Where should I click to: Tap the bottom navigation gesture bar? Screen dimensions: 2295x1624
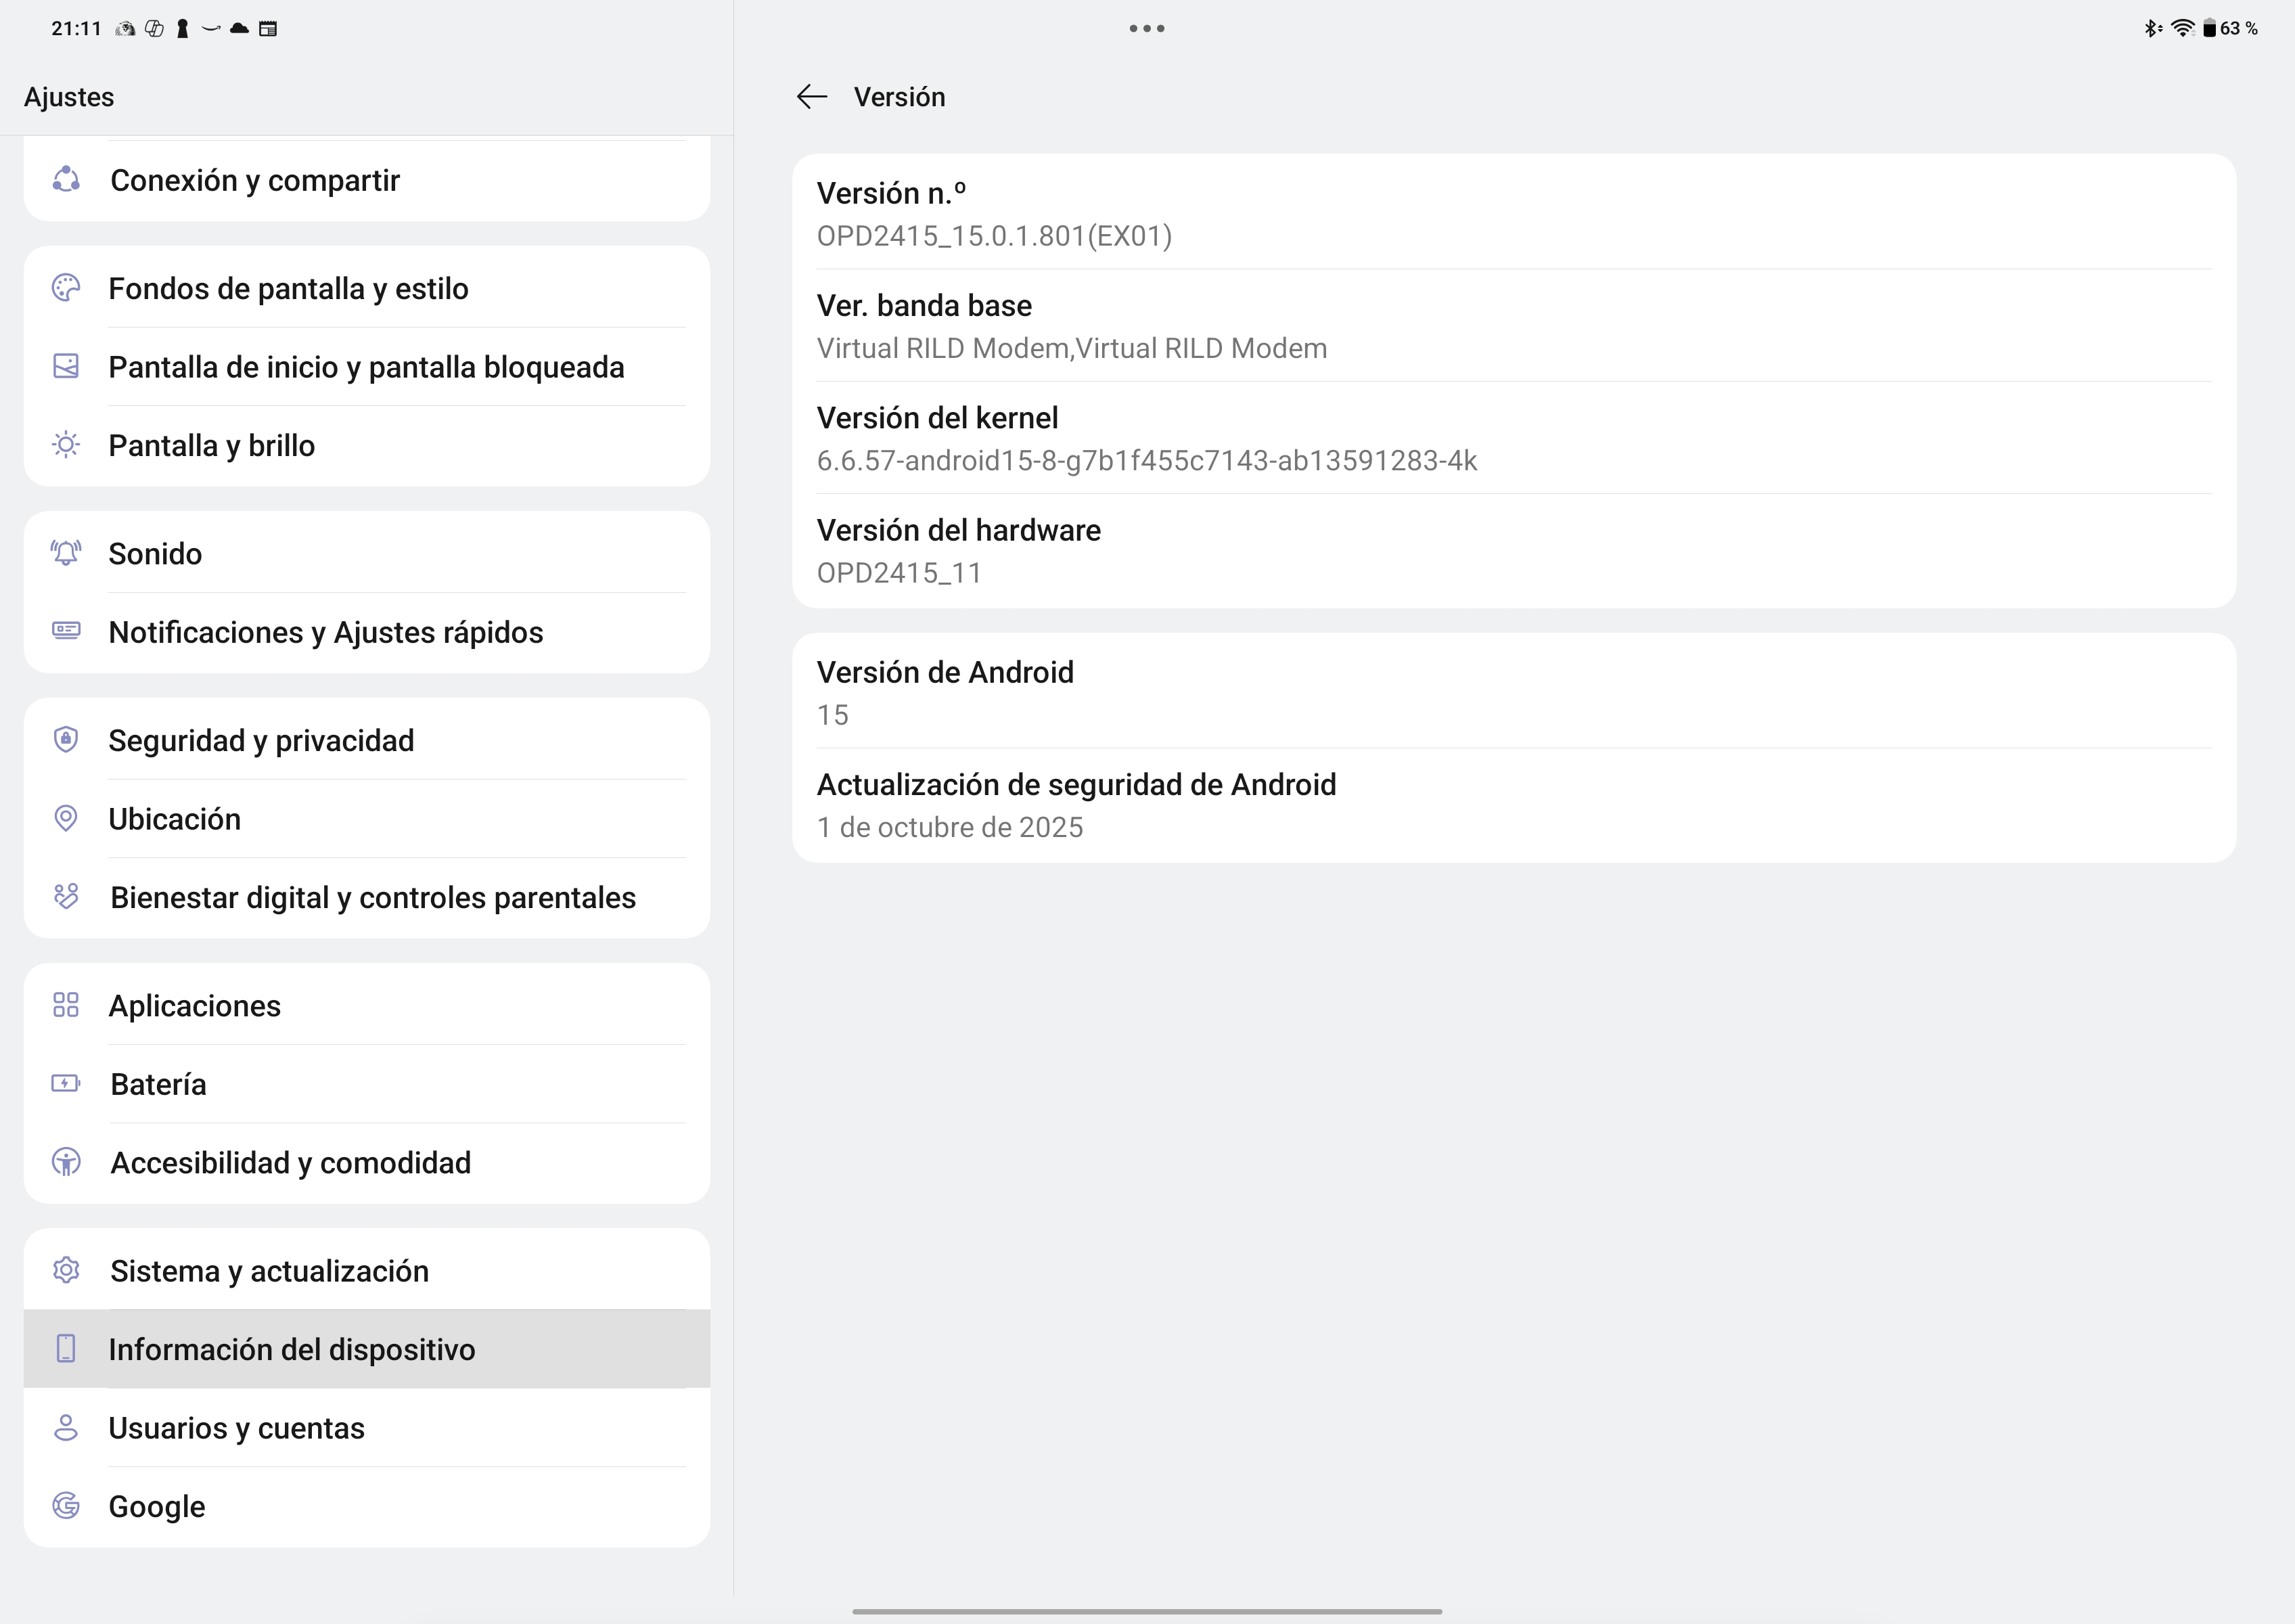(1147, 1611)
